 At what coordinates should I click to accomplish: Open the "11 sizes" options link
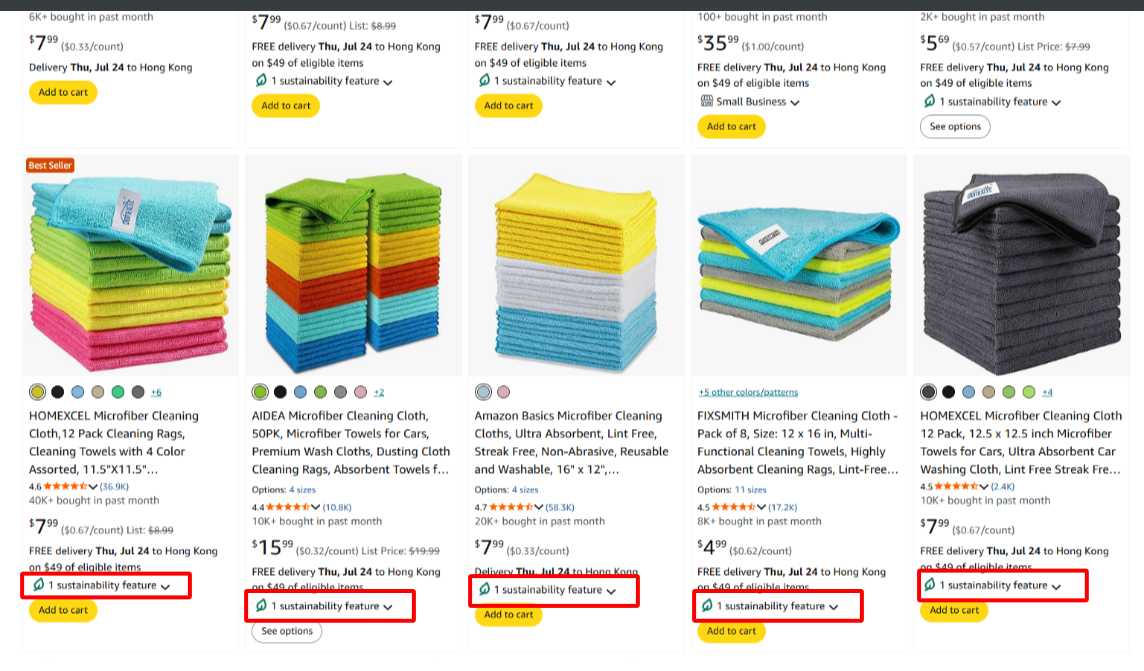coord(750,490)
